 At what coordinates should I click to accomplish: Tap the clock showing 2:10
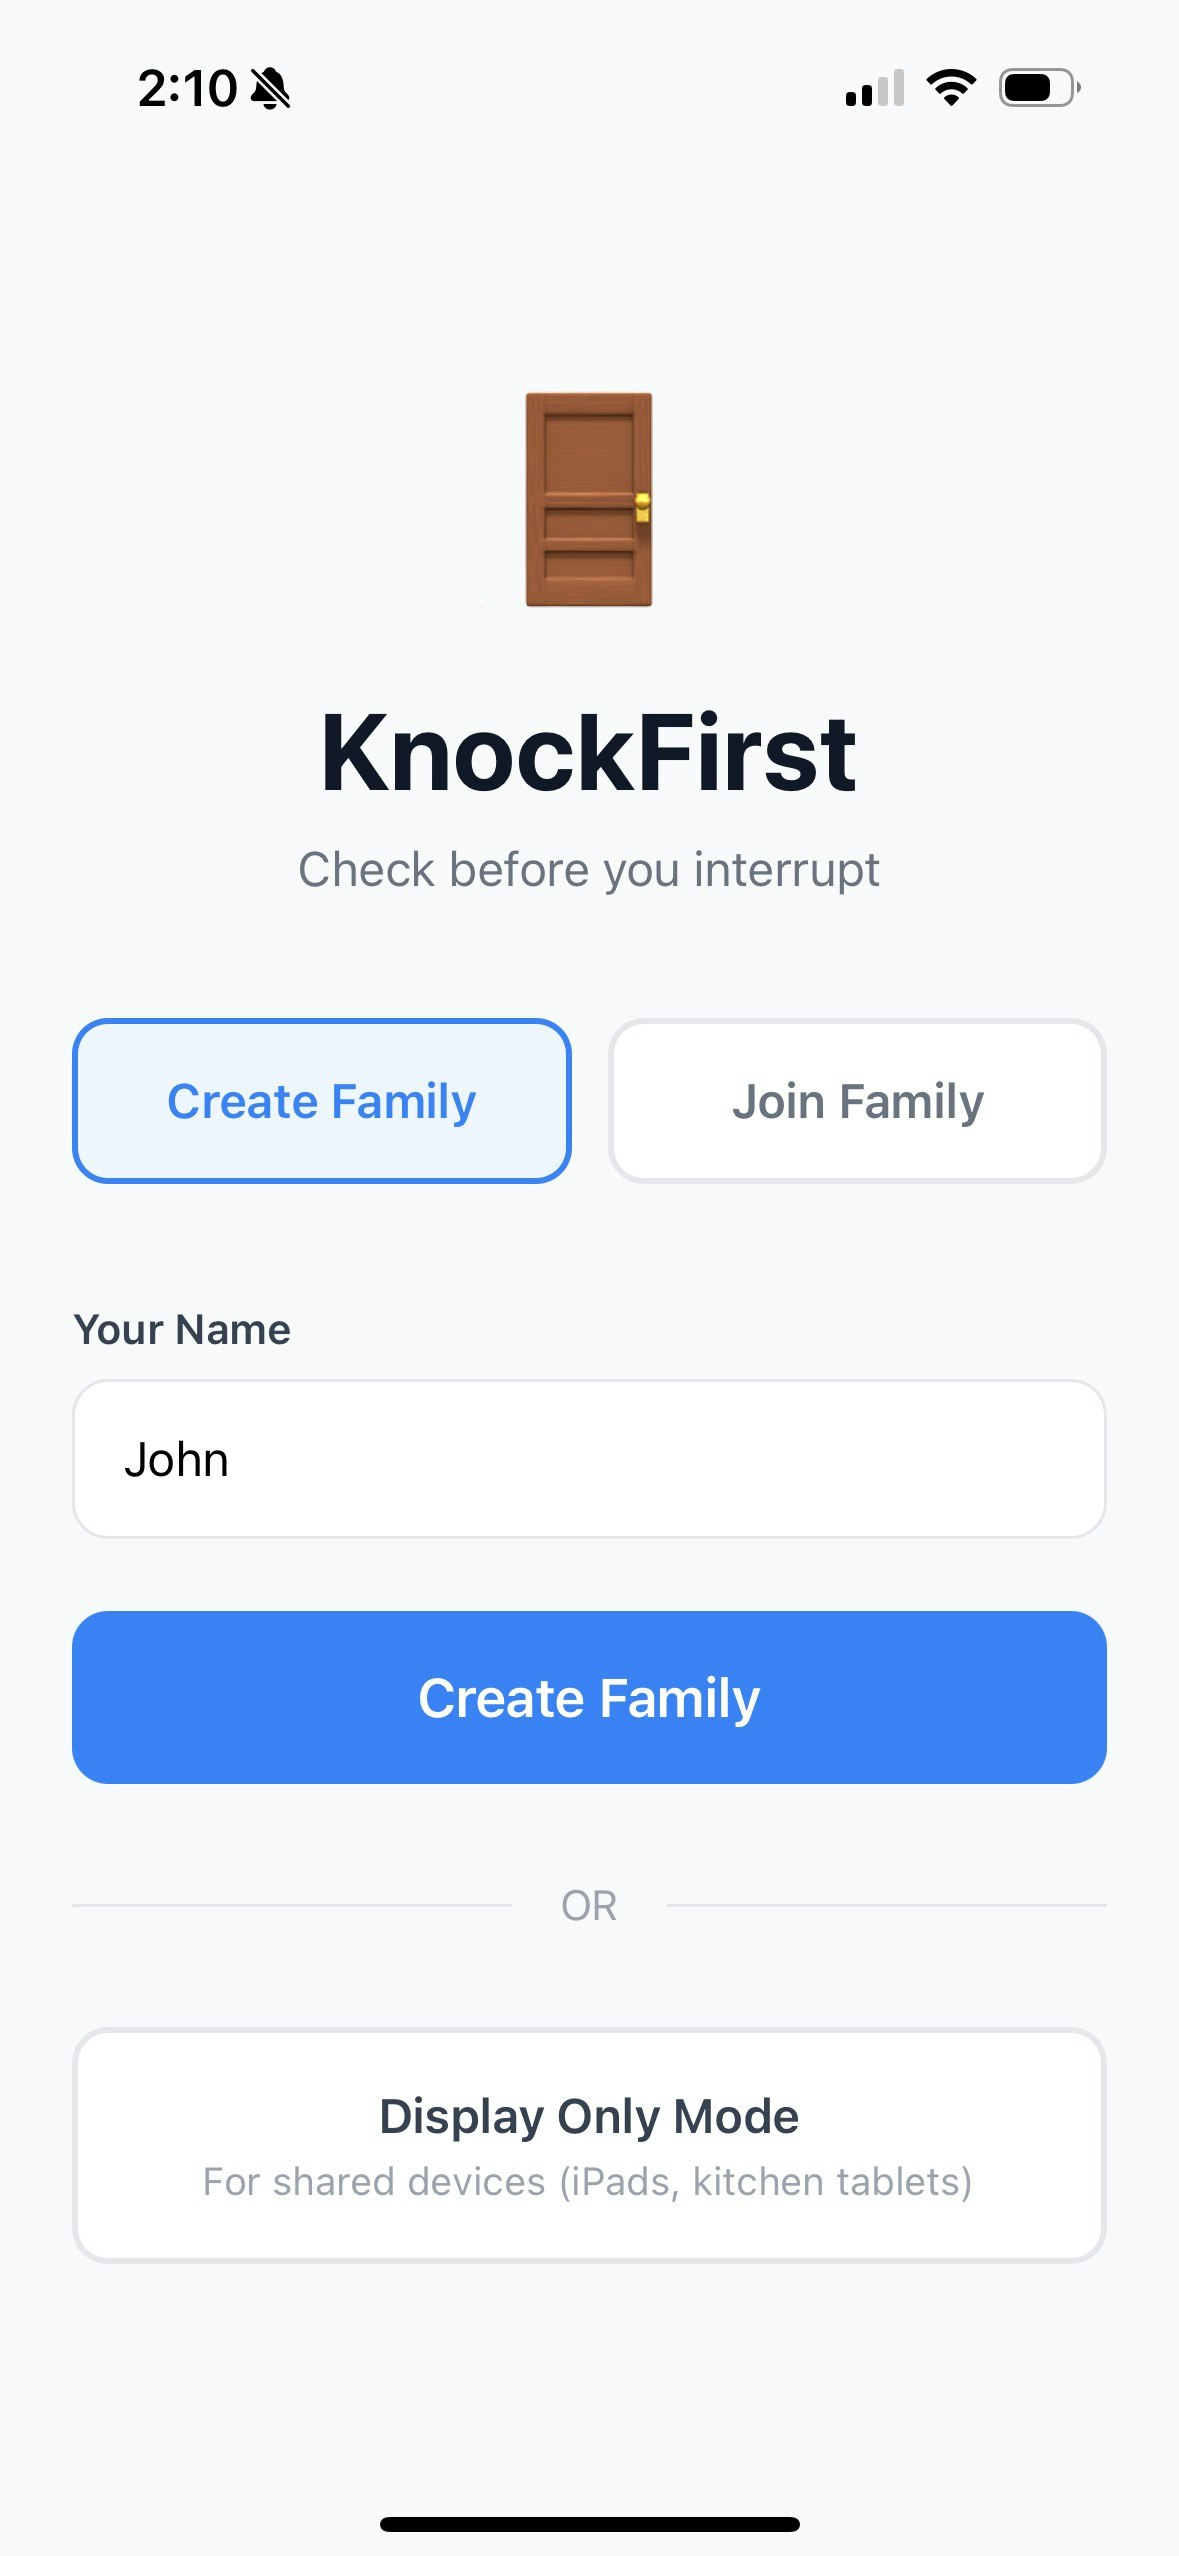click(x=185, y=88)
